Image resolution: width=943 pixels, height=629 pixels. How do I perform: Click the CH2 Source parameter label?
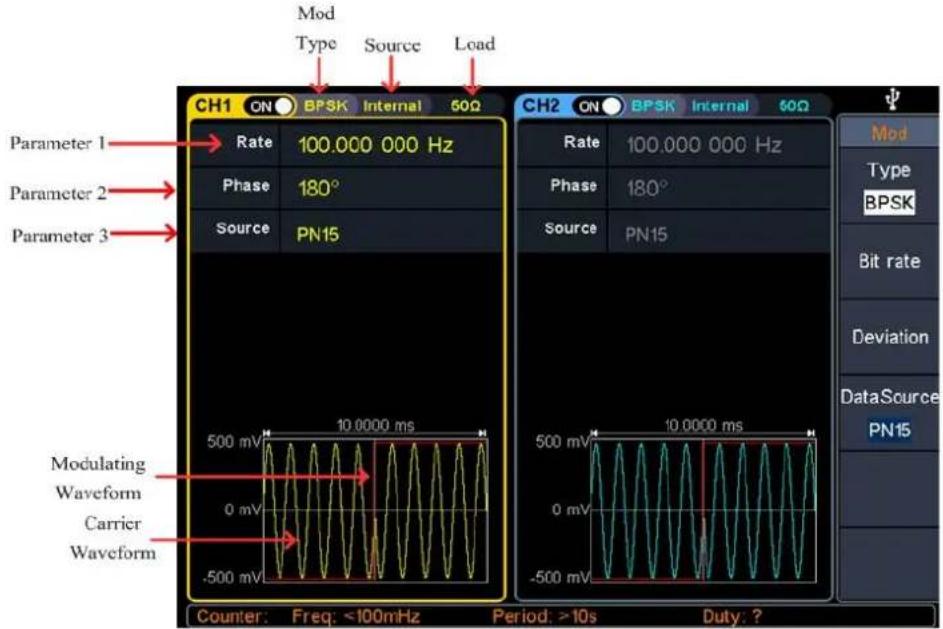tap(571, 229)
